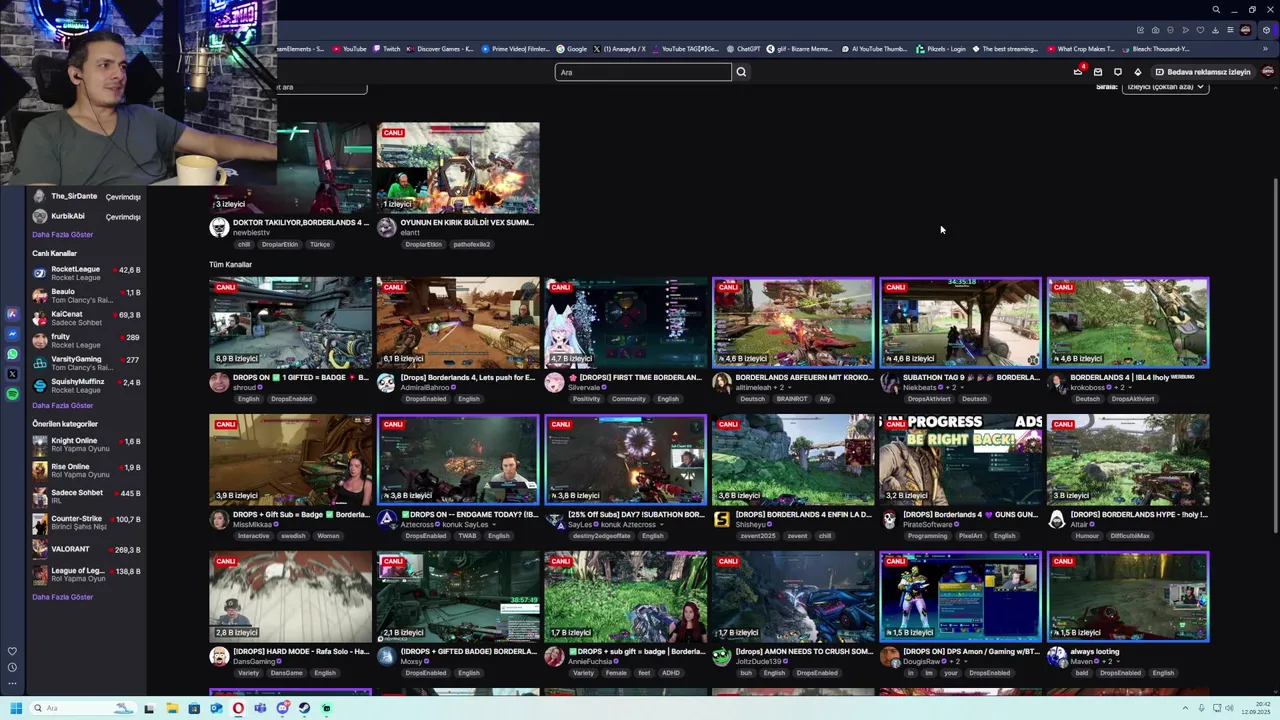
Task: Open the ChatGPT bookmark
Action: coord(743,49)
